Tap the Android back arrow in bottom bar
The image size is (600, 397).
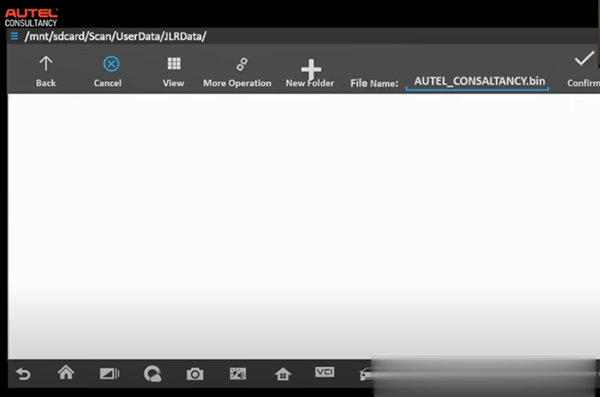[x=23, y=373]
